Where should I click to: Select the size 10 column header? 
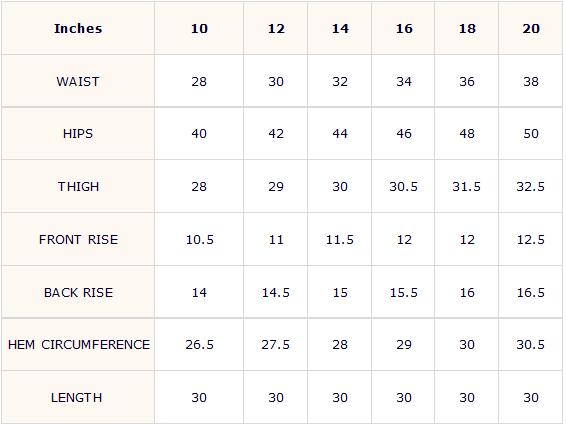(199, 29)
